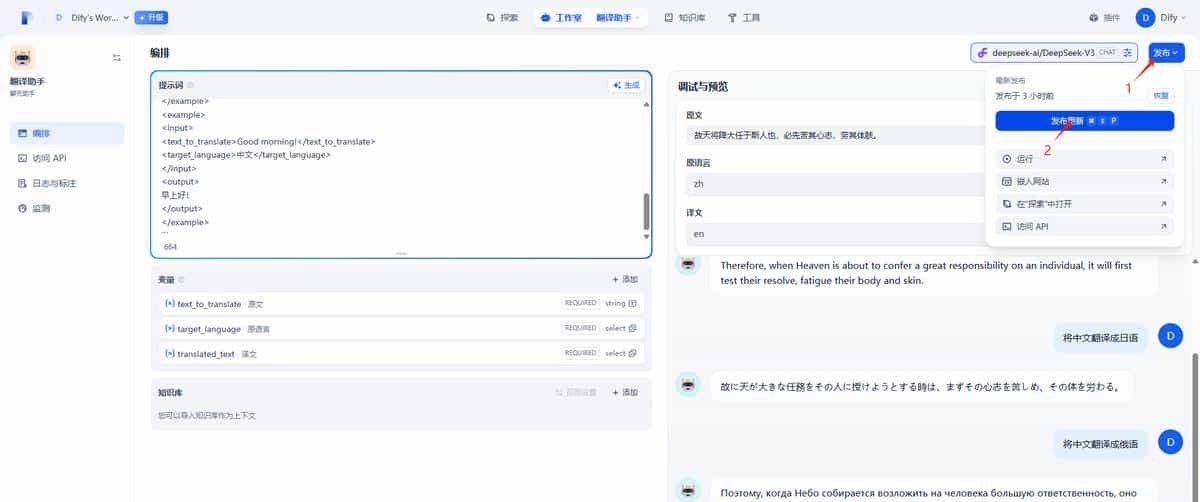Click the Dify logo icon at top left
This screenshot has width=1200, height=502.
(26, 17)
